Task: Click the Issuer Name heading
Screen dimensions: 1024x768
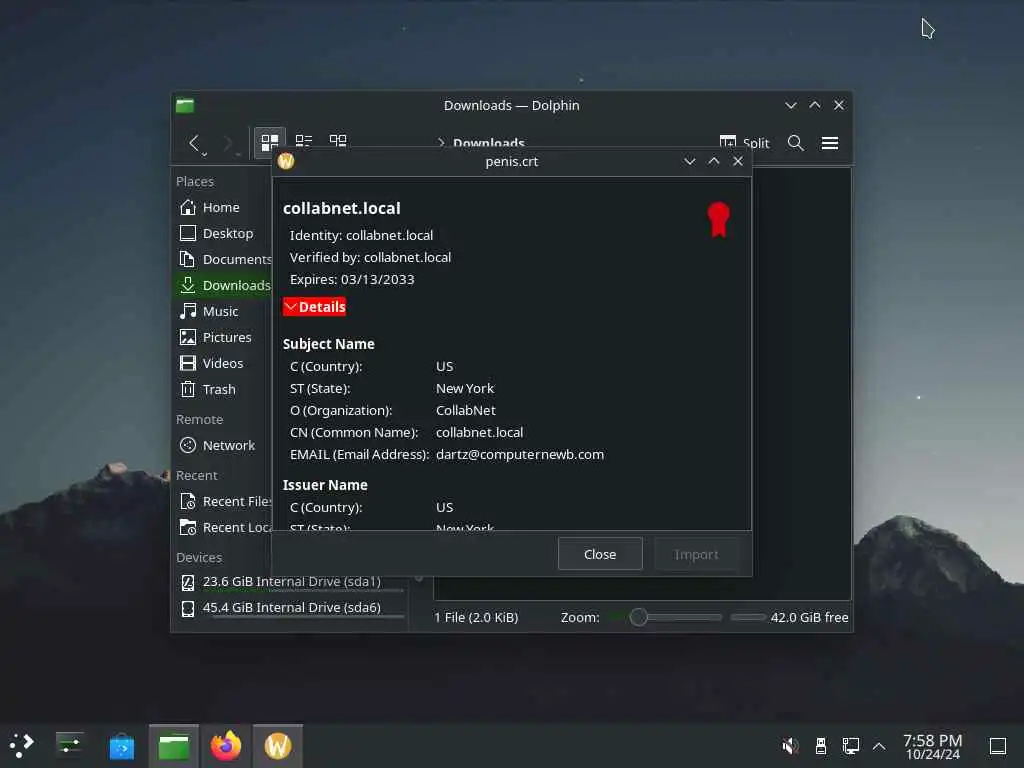Action: [x=325, y=485]
